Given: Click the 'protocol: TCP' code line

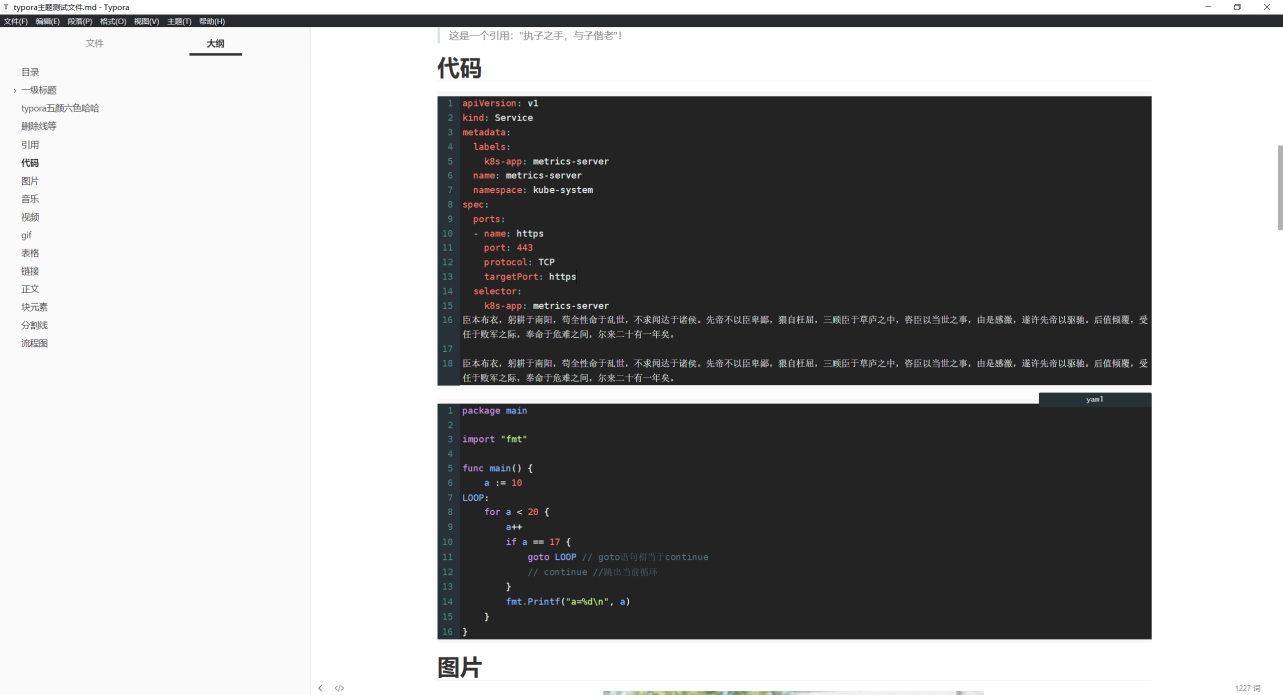Looking at the screenshot, I should coord(519,262).
